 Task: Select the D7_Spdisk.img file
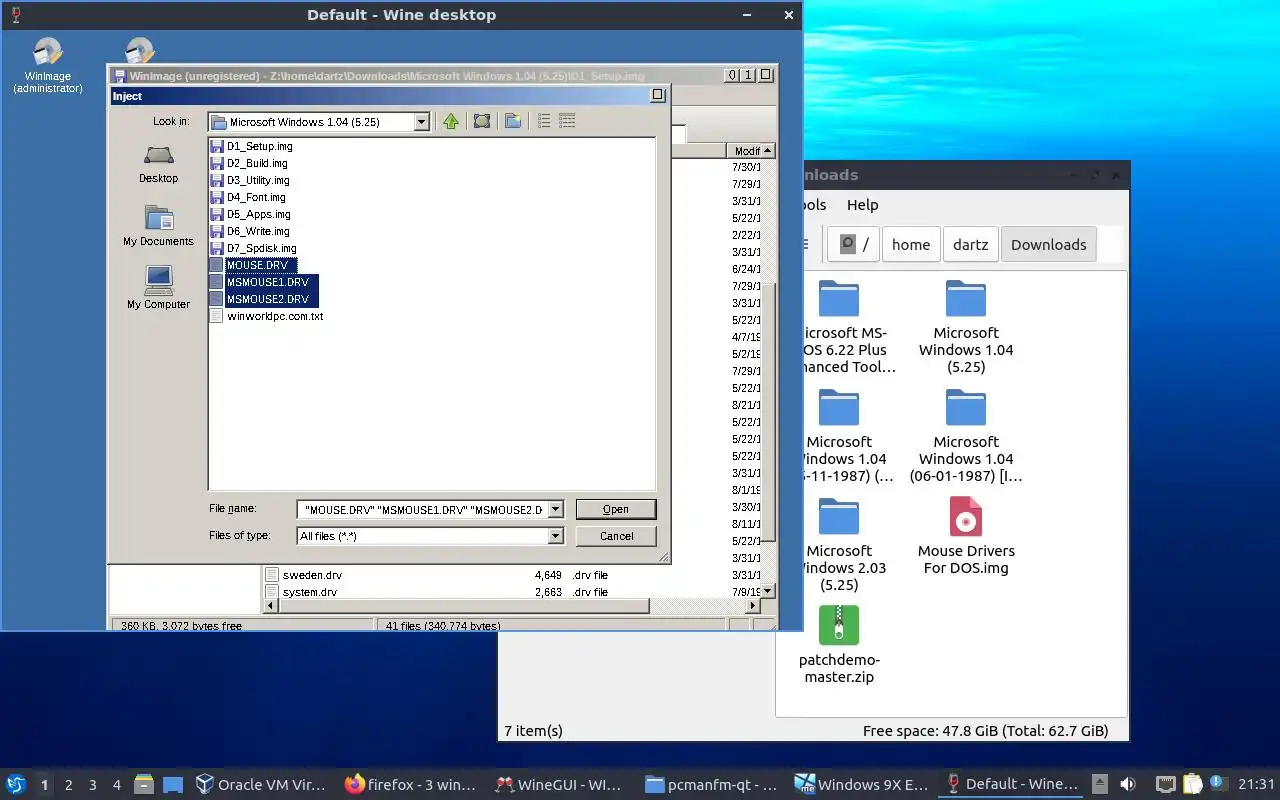[x=254, y=248]
